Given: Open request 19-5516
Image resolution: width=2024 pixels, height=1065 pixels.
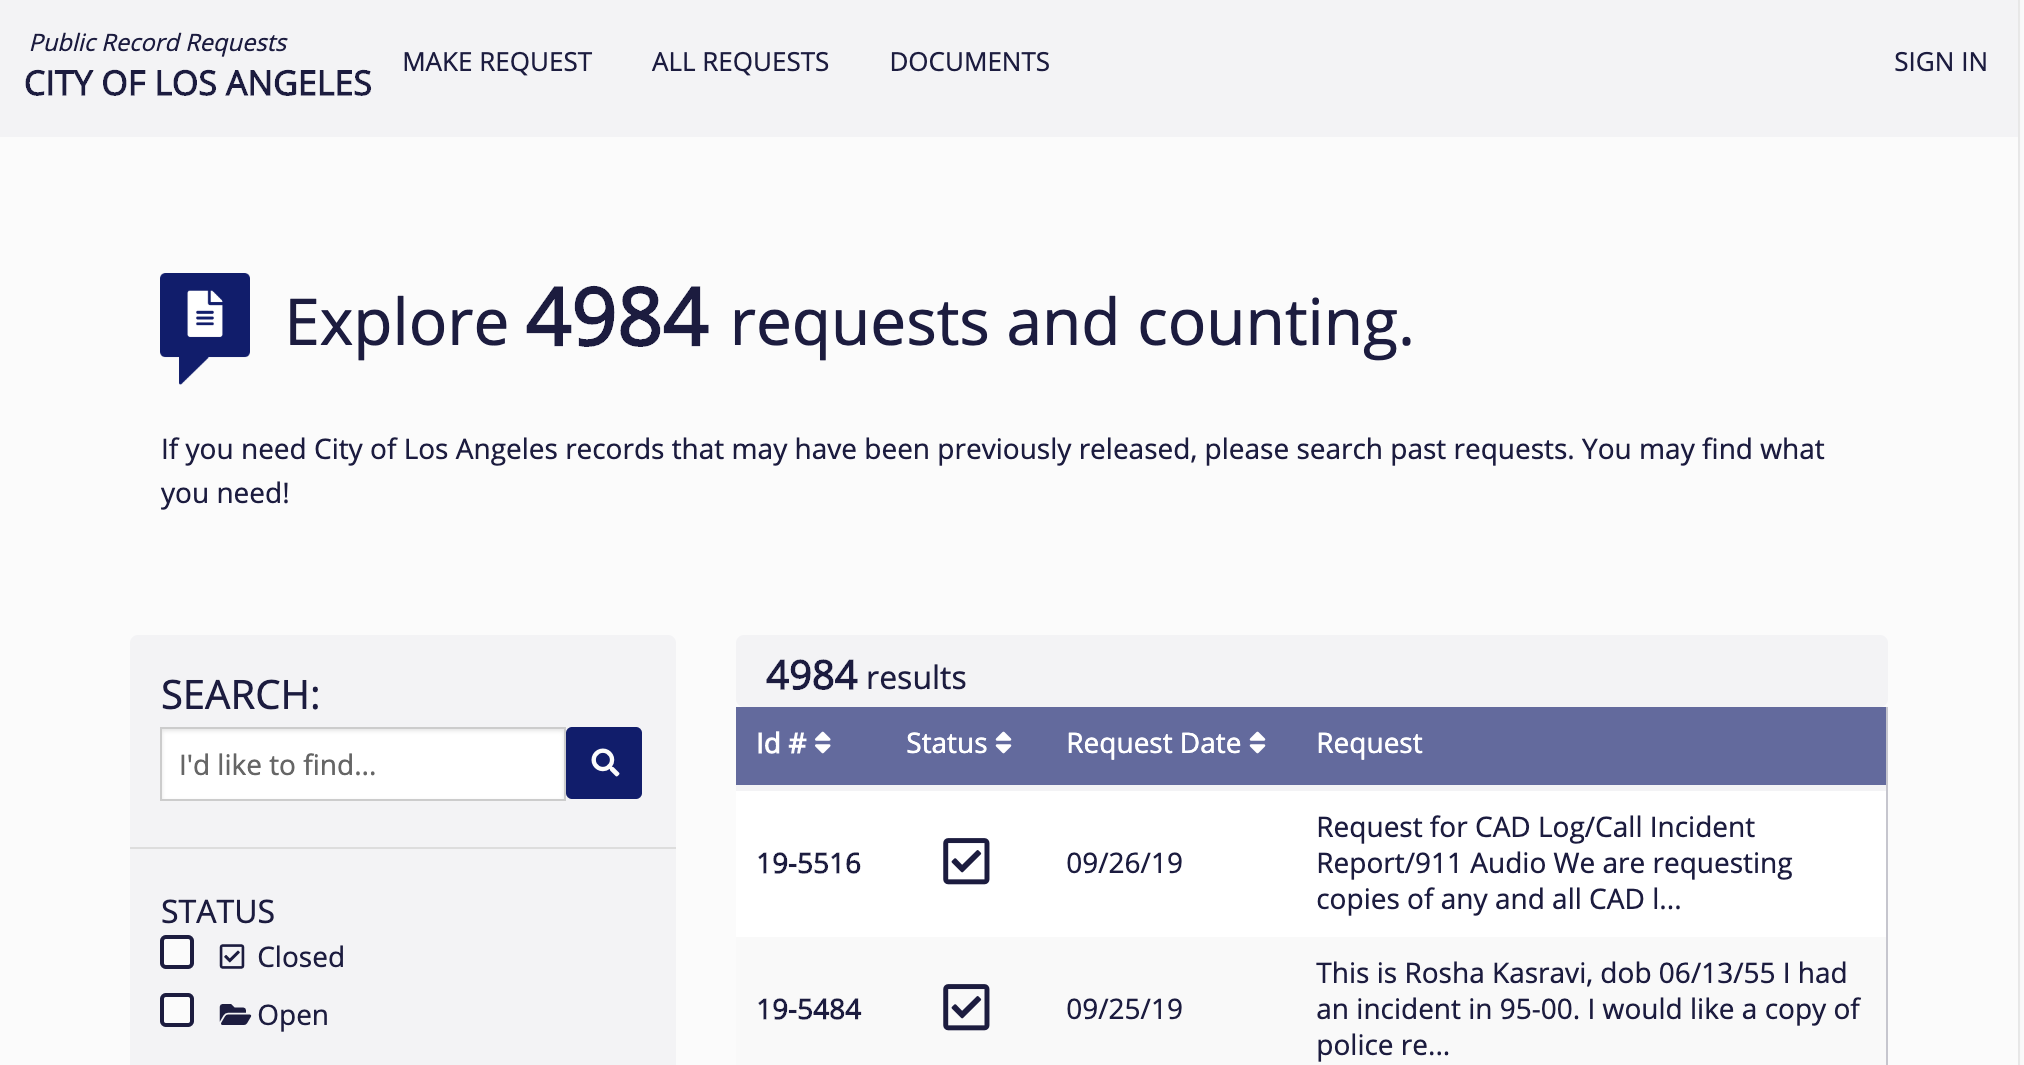Looking at the screenshot, I should 809,863.
